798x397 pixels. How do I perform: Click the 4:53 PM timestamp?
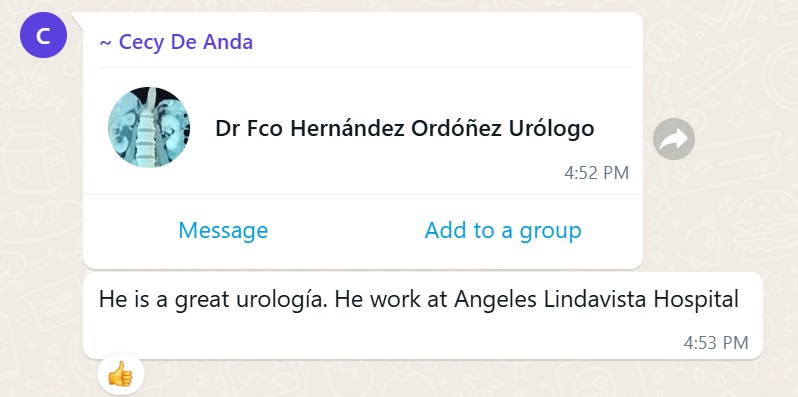click(716, 343)
